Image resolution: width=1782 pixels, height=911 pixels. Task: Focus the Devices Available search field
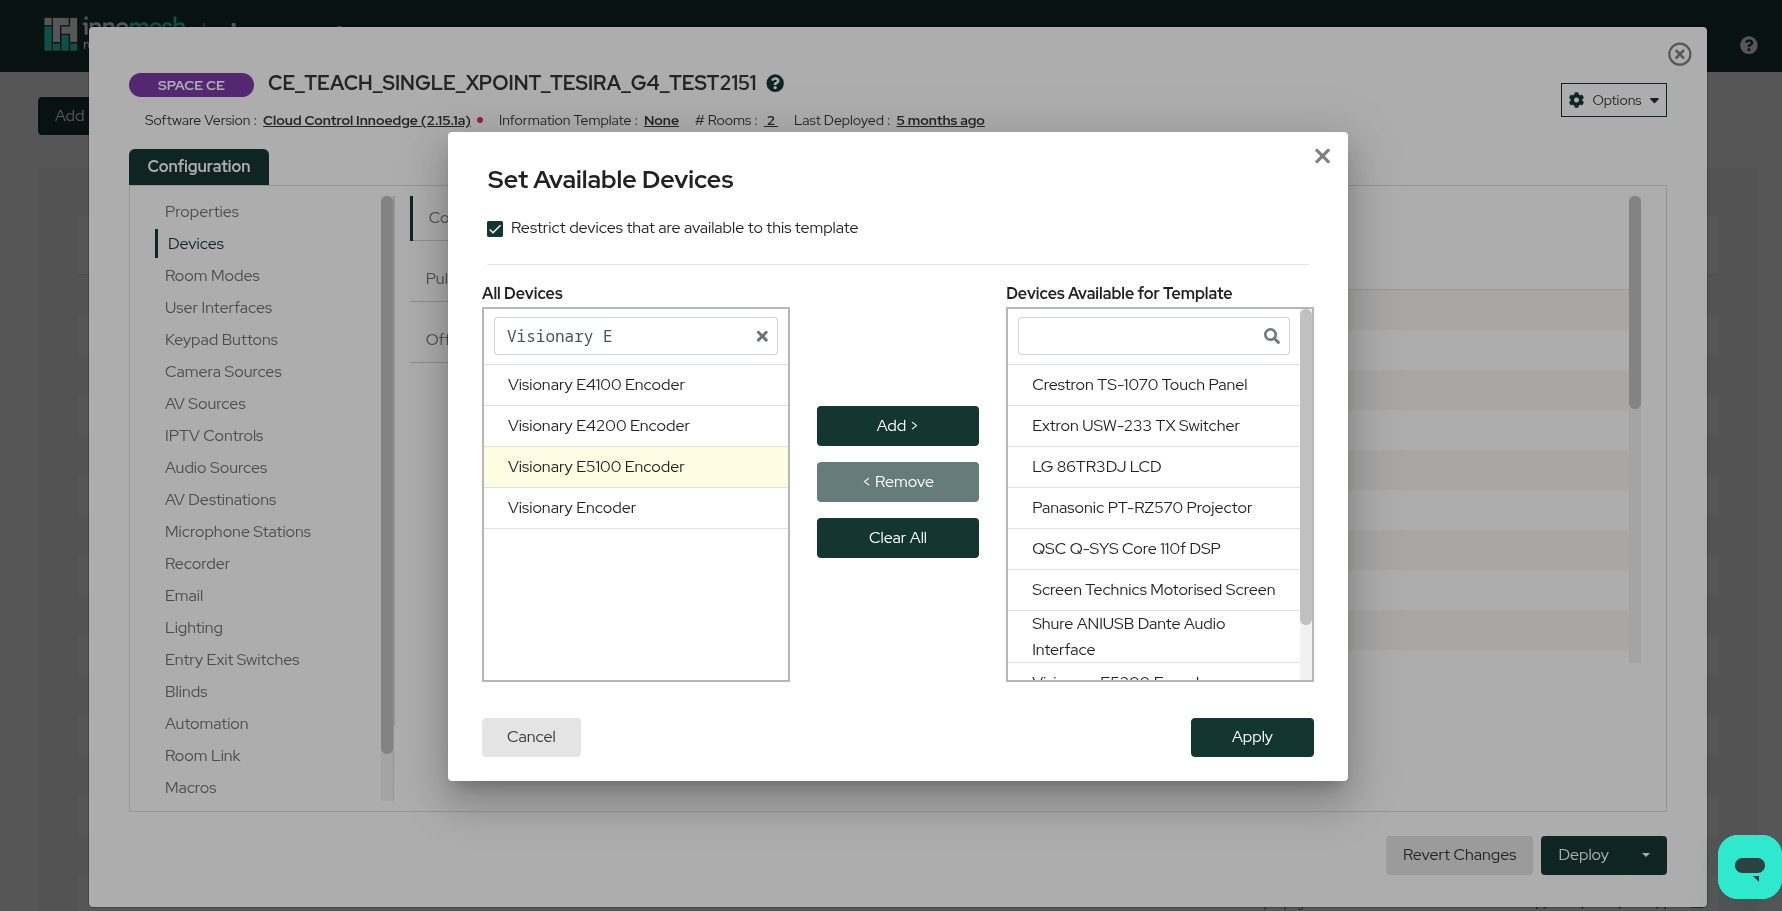coord(1140,336)
